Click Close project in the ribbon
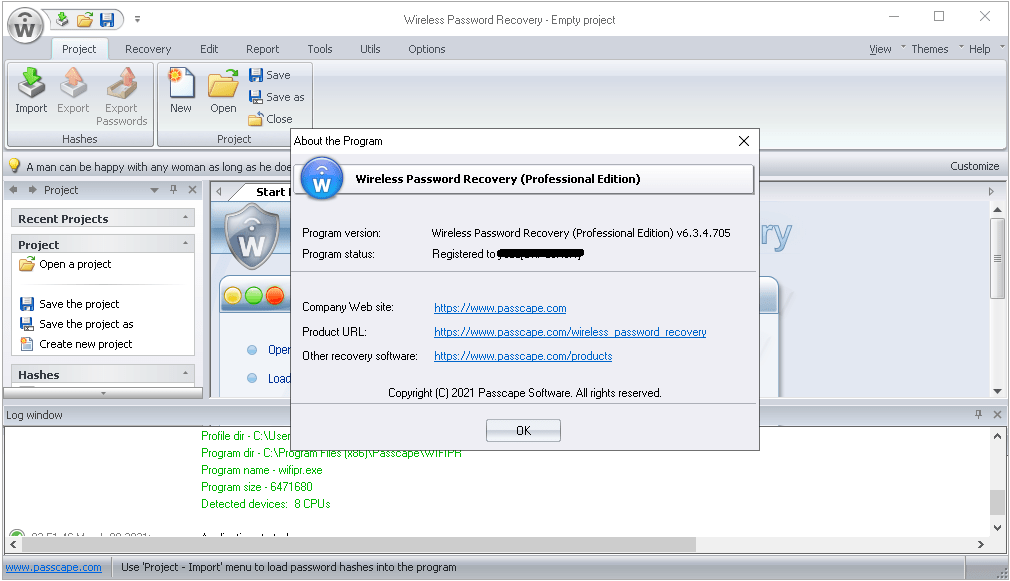This screenshot has width=1010, height=581. pyautogui.click(x=271, y=119)
